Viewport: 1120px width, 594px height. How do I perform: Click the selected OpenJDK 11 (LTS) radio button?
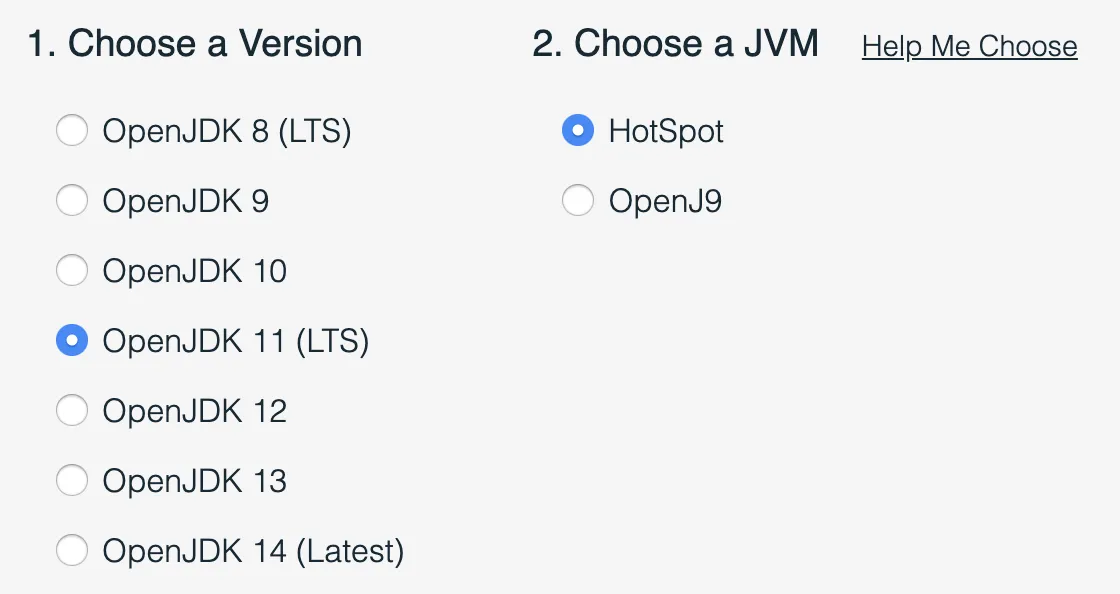click(x=72, y=341)
